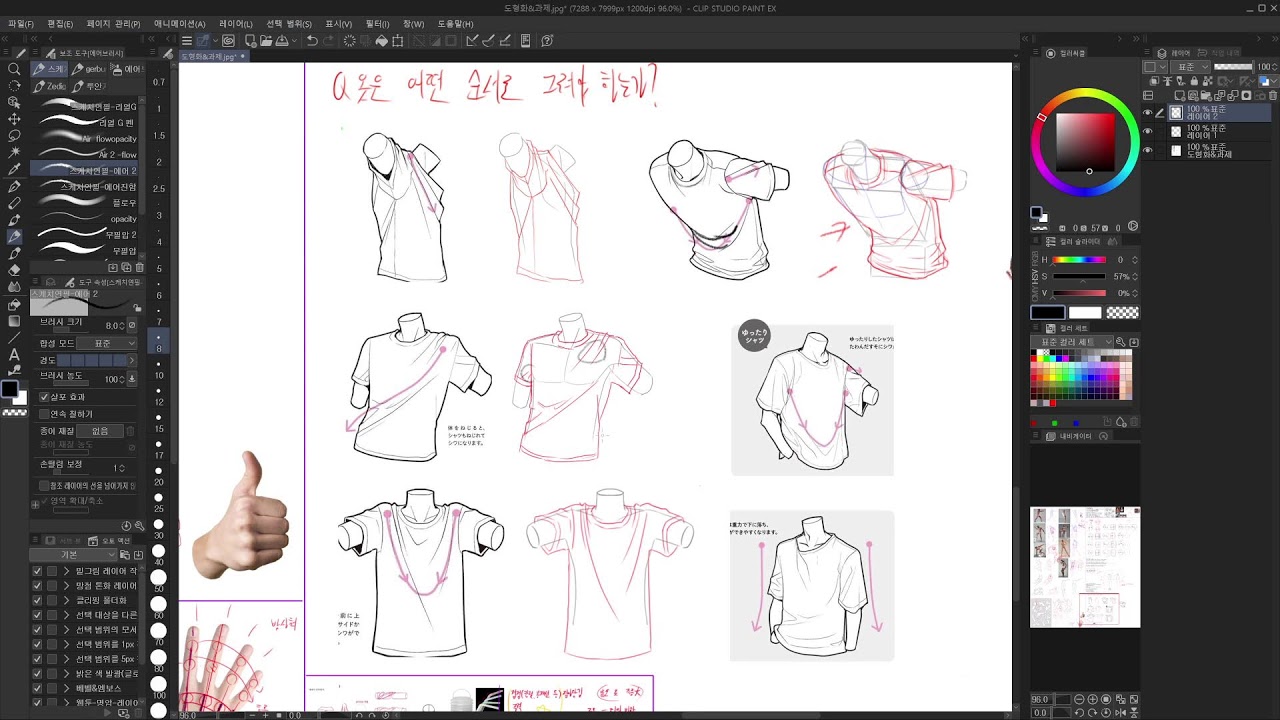Open the 표준 컬러 세트 dropdown
The height and width of the screenshot is (720, 1280).
(1072, 342)
